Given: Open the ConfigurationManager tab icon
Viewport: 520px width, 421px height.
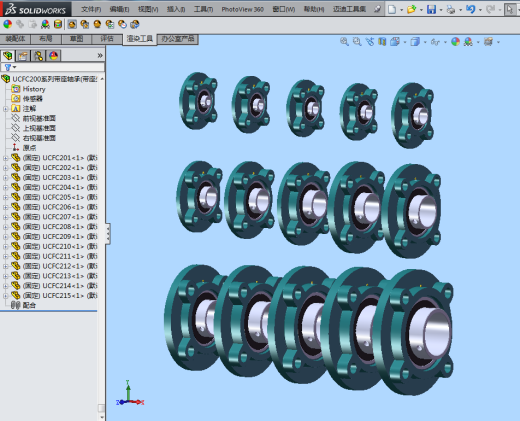Looking at the screenshot, I should click(38, 56).
